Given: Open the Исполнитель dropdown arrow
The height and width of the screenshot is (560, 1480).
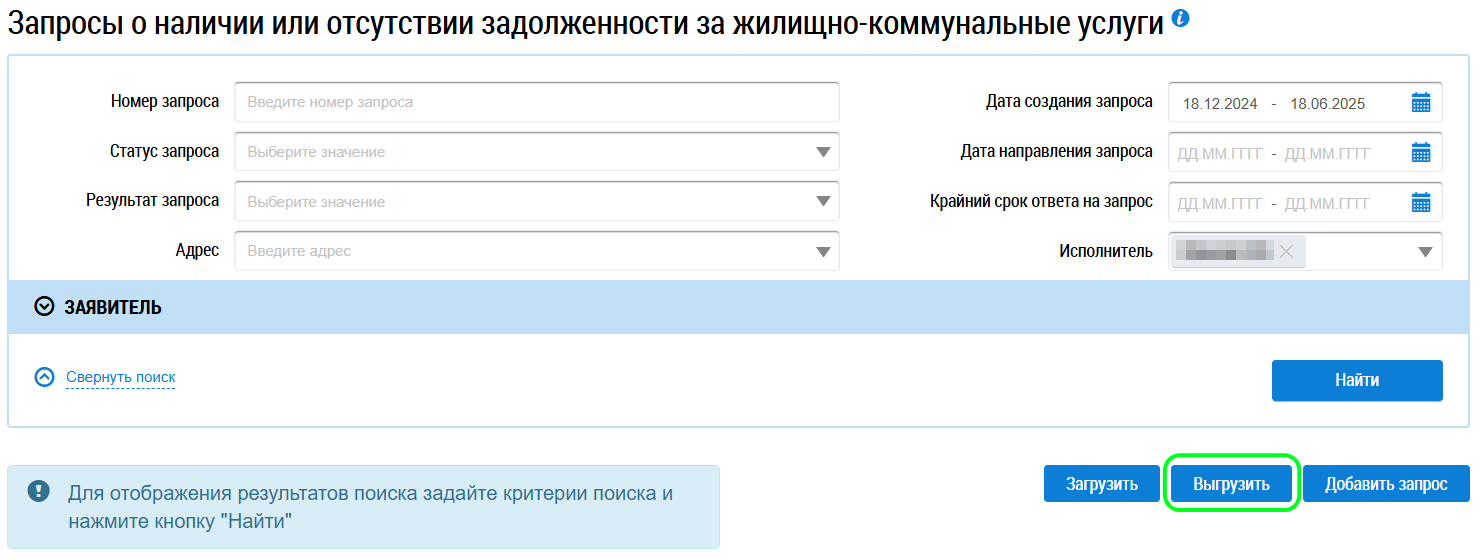Looking at the screenshot, I should point(1426,252).
